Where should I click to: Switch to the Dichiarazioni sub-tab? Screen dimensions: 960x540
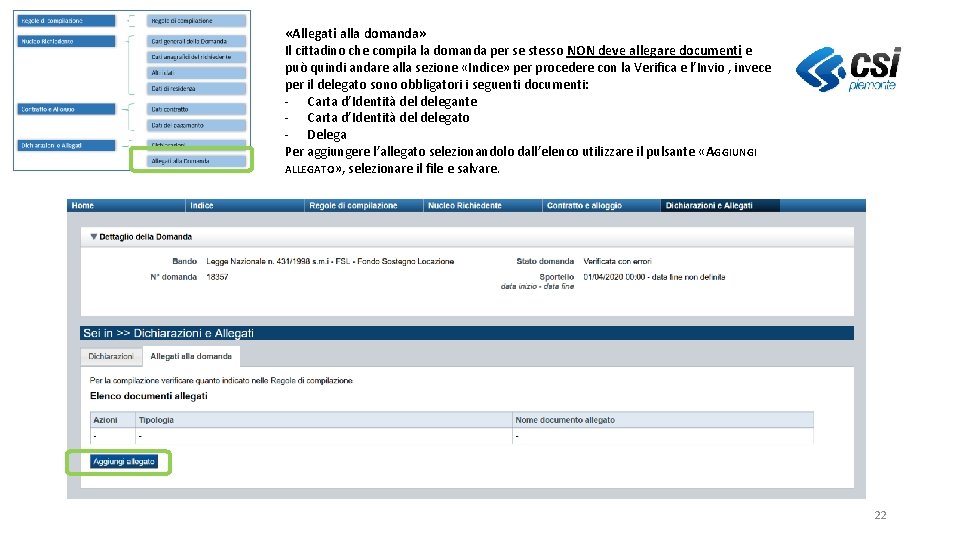pyautogui.click(x=111, y=356)
